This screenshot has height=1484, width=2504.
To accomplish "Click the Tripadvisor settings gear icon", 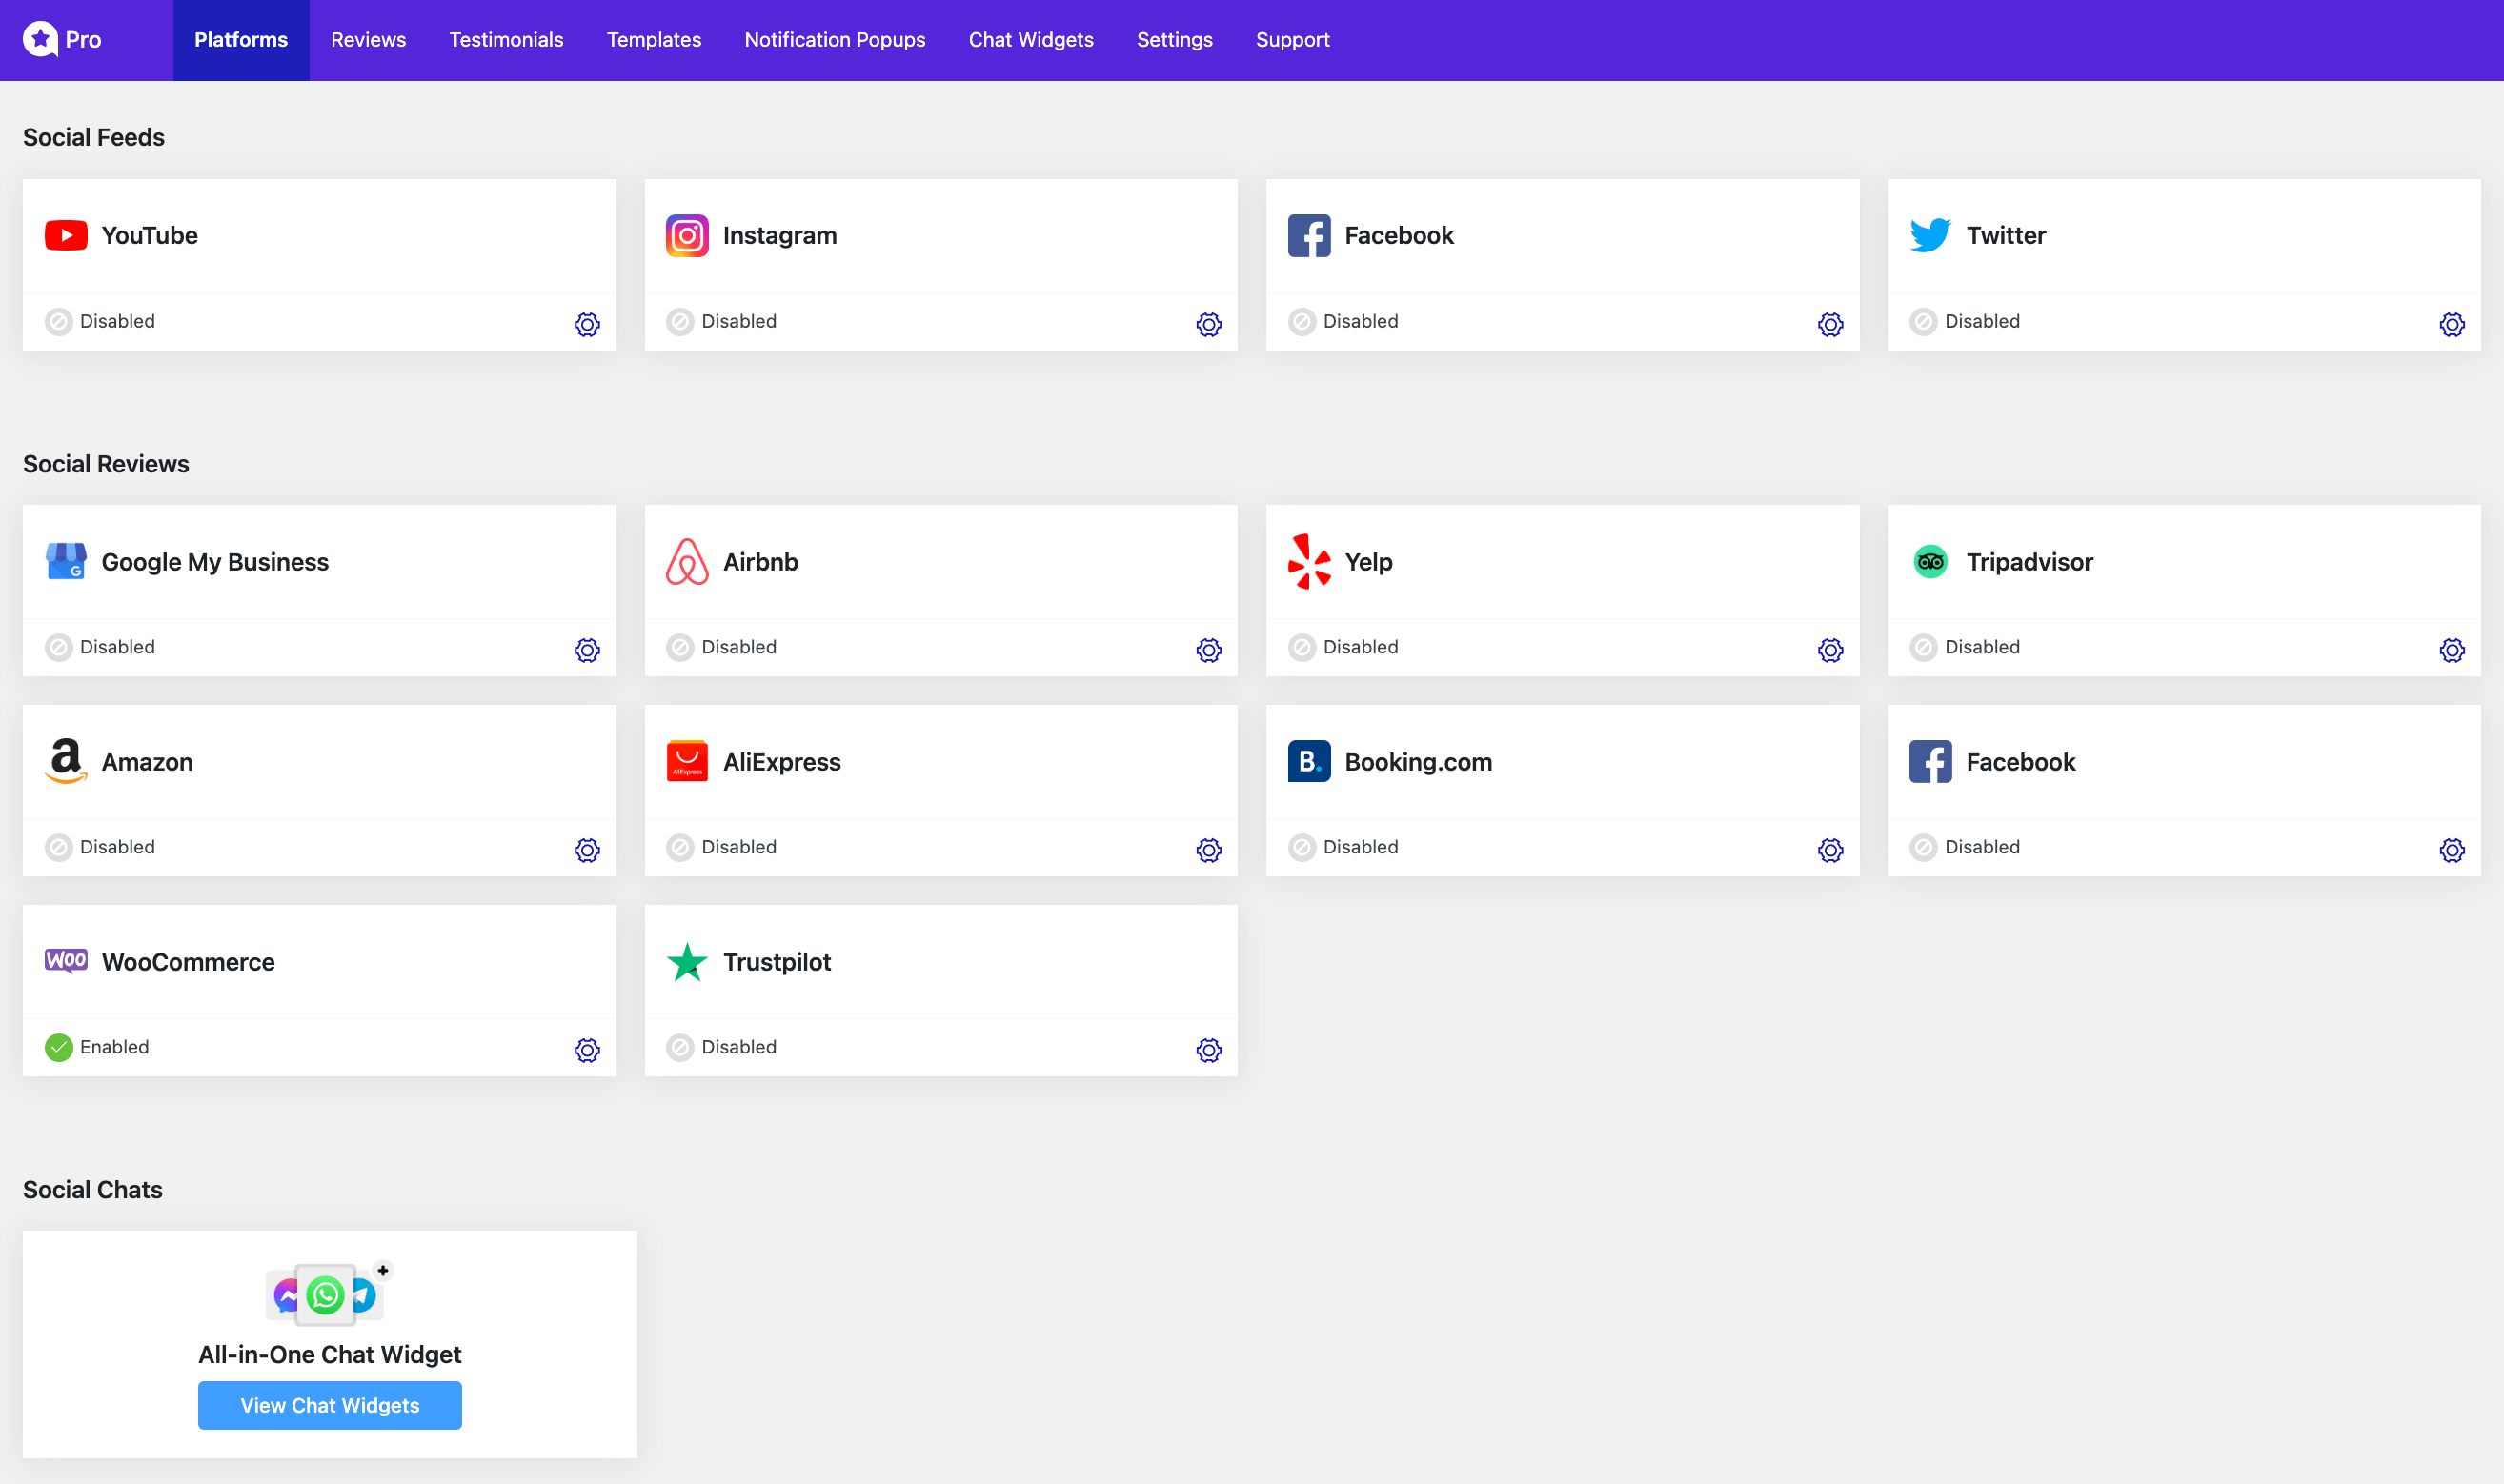I will (2451, 650).
